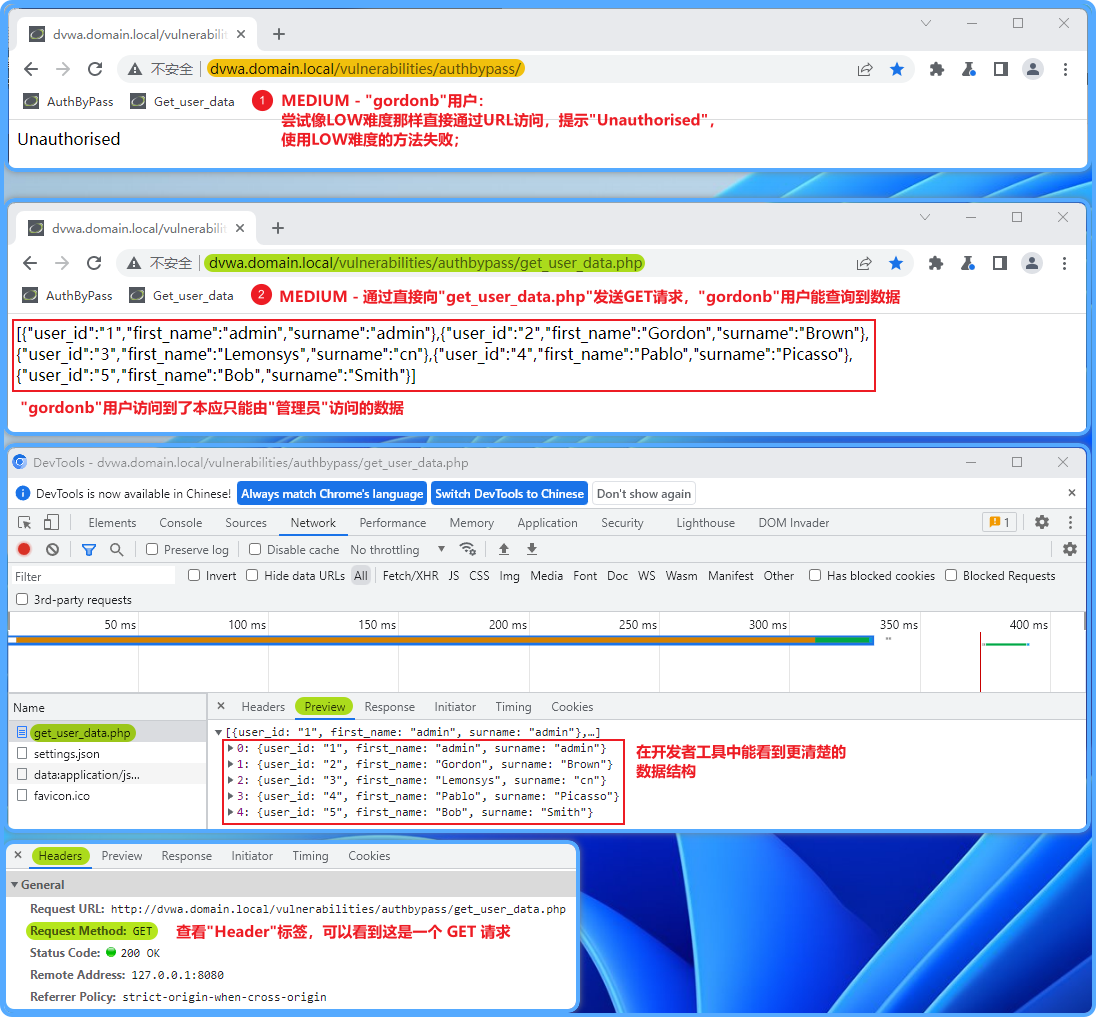Open AuthByPass bookmark in top window
The width and height of the screenshot is (1096, 1017).
click(x=68, y=101)
